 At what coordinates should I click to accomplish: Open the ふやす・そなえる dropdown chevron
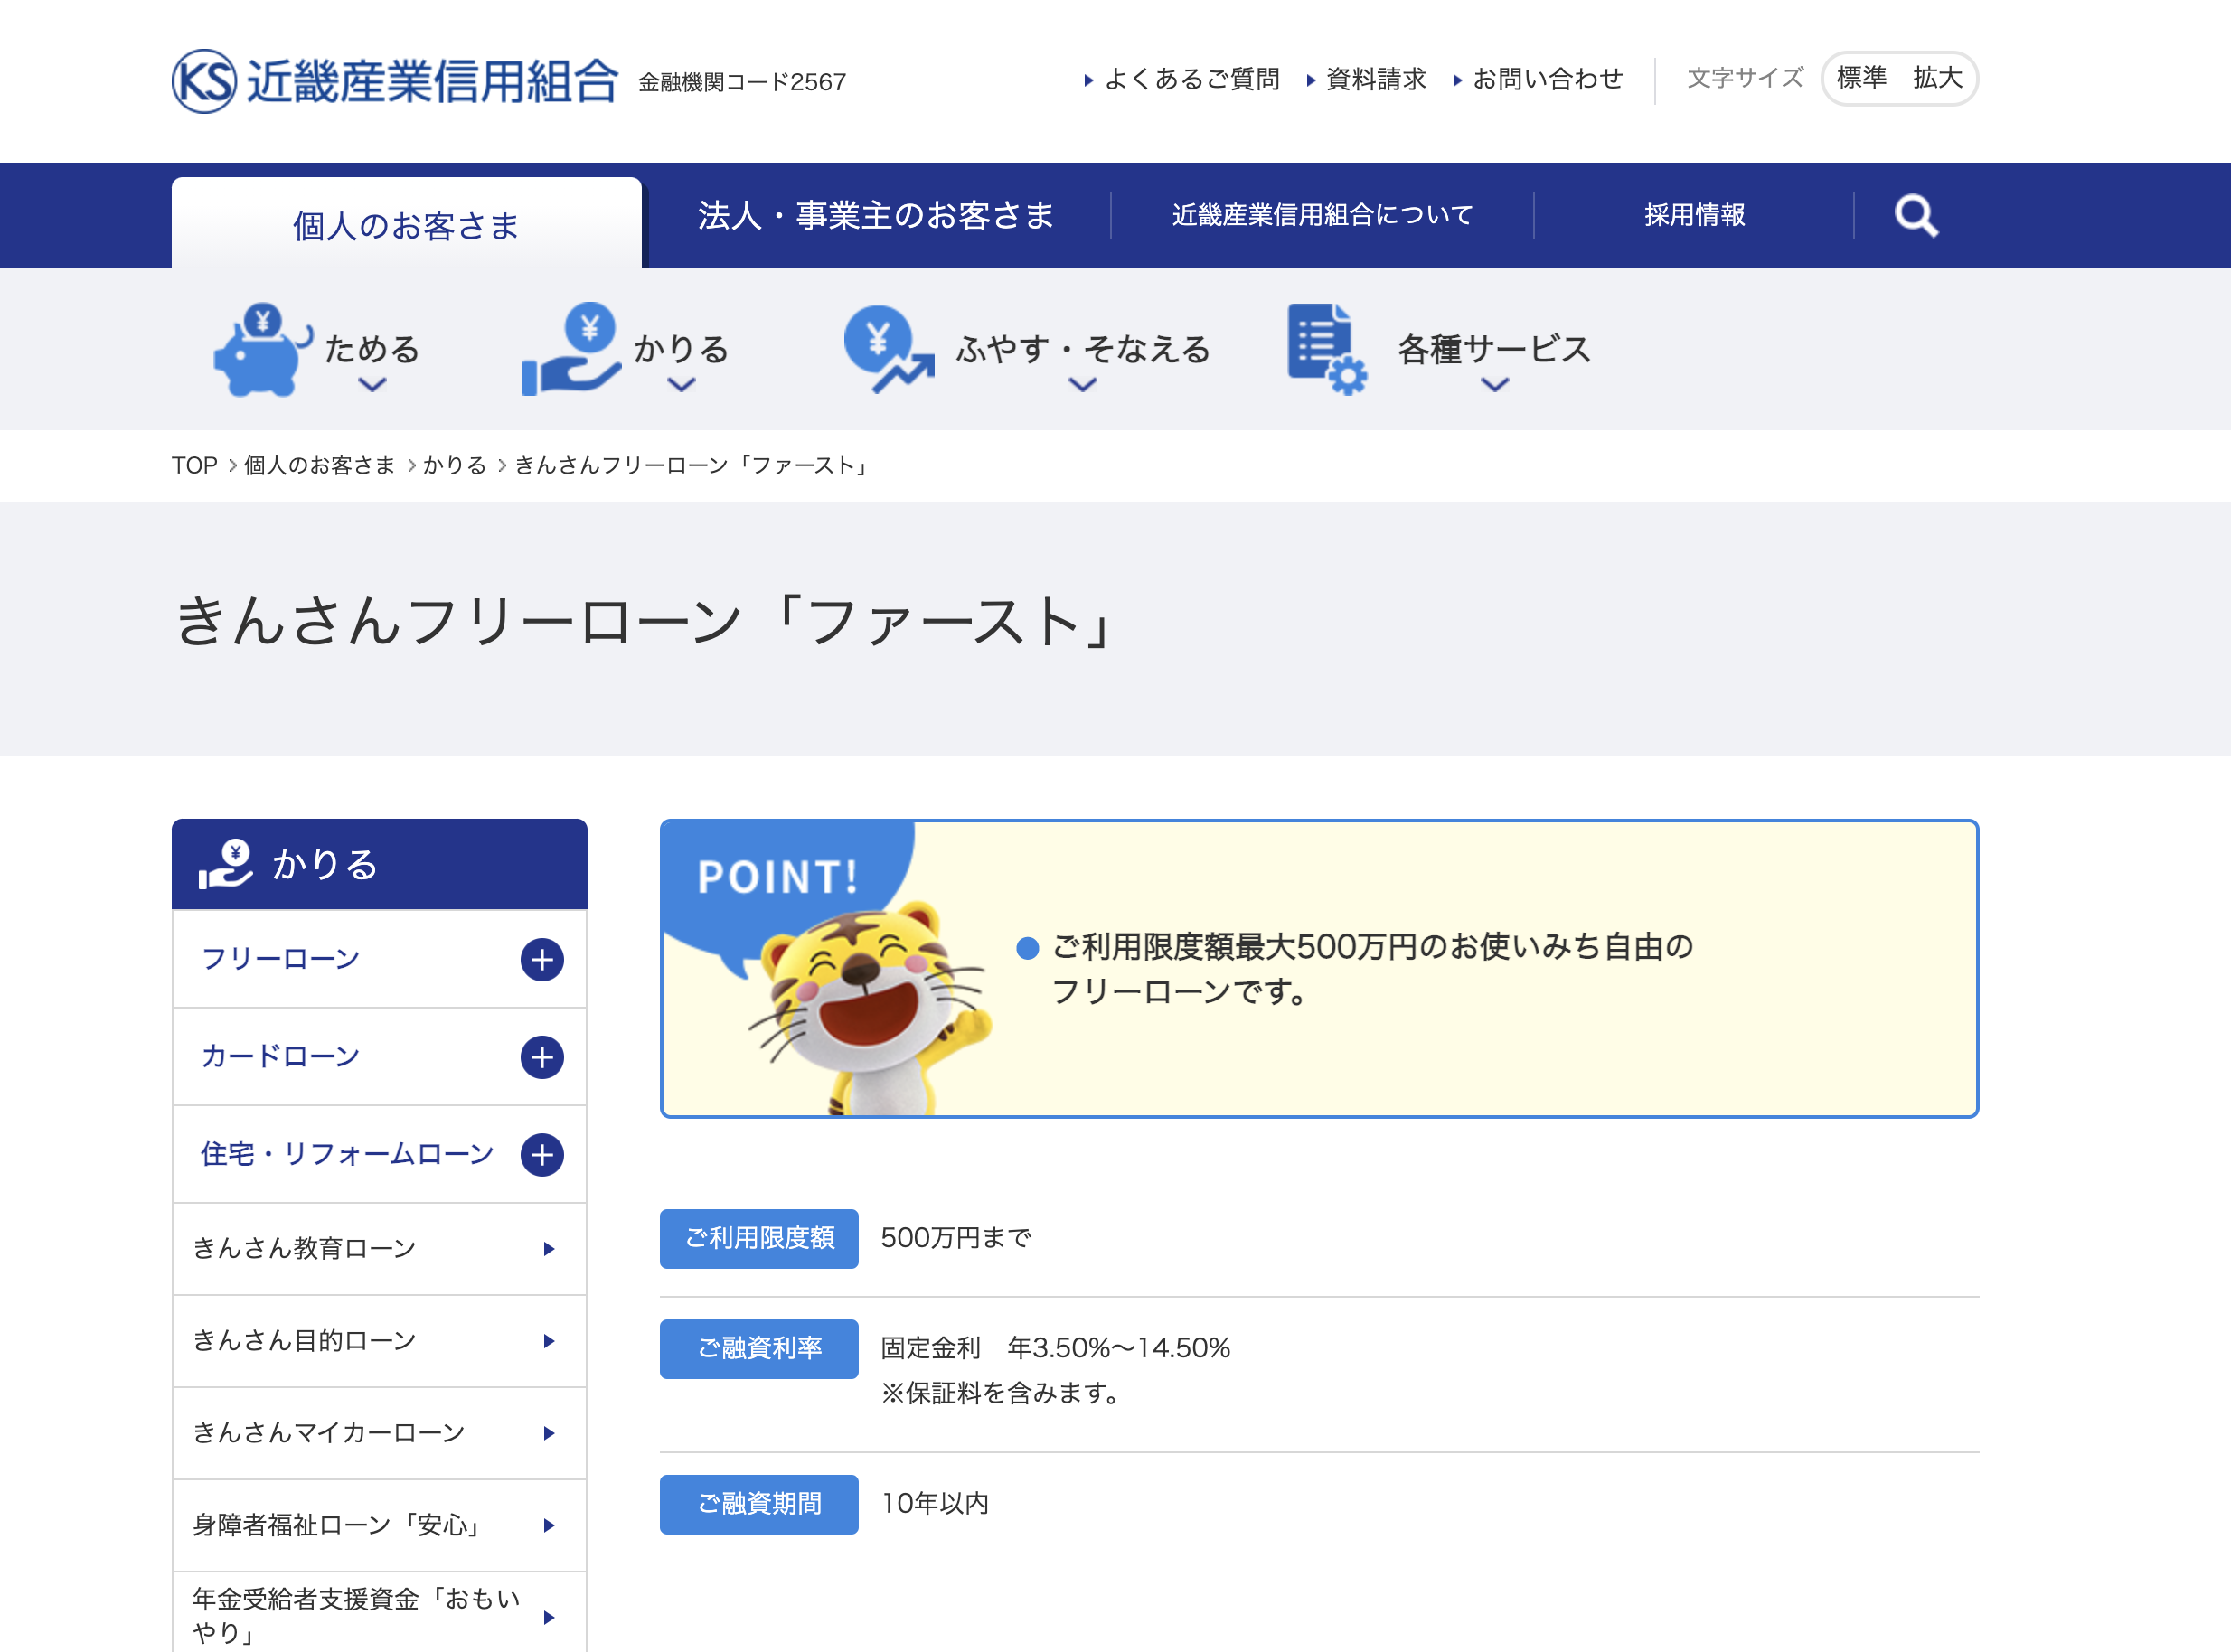1083,385
